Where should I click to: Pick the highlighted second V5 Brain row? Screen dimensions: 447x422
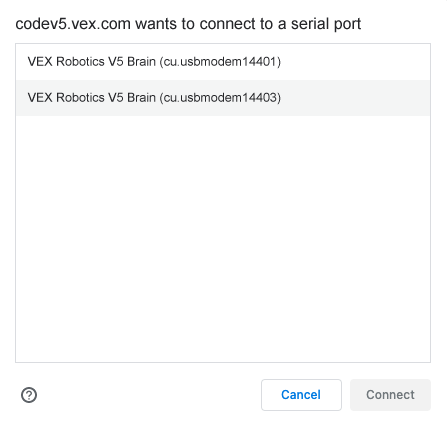pyautogui.click(x=223, y=98)
